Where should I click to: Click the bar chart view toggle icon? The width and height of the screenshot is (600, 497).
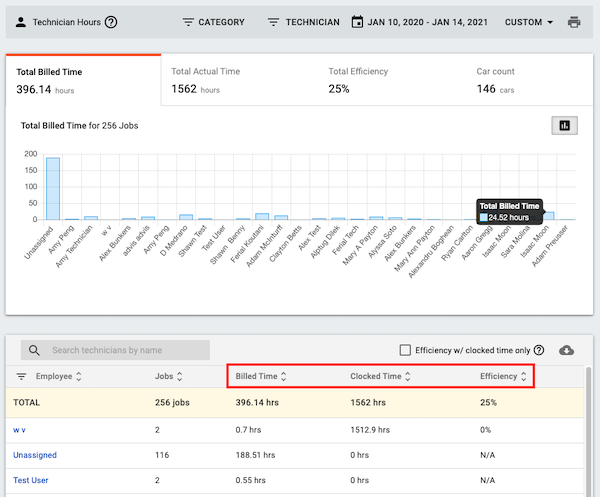pos(564,125)
